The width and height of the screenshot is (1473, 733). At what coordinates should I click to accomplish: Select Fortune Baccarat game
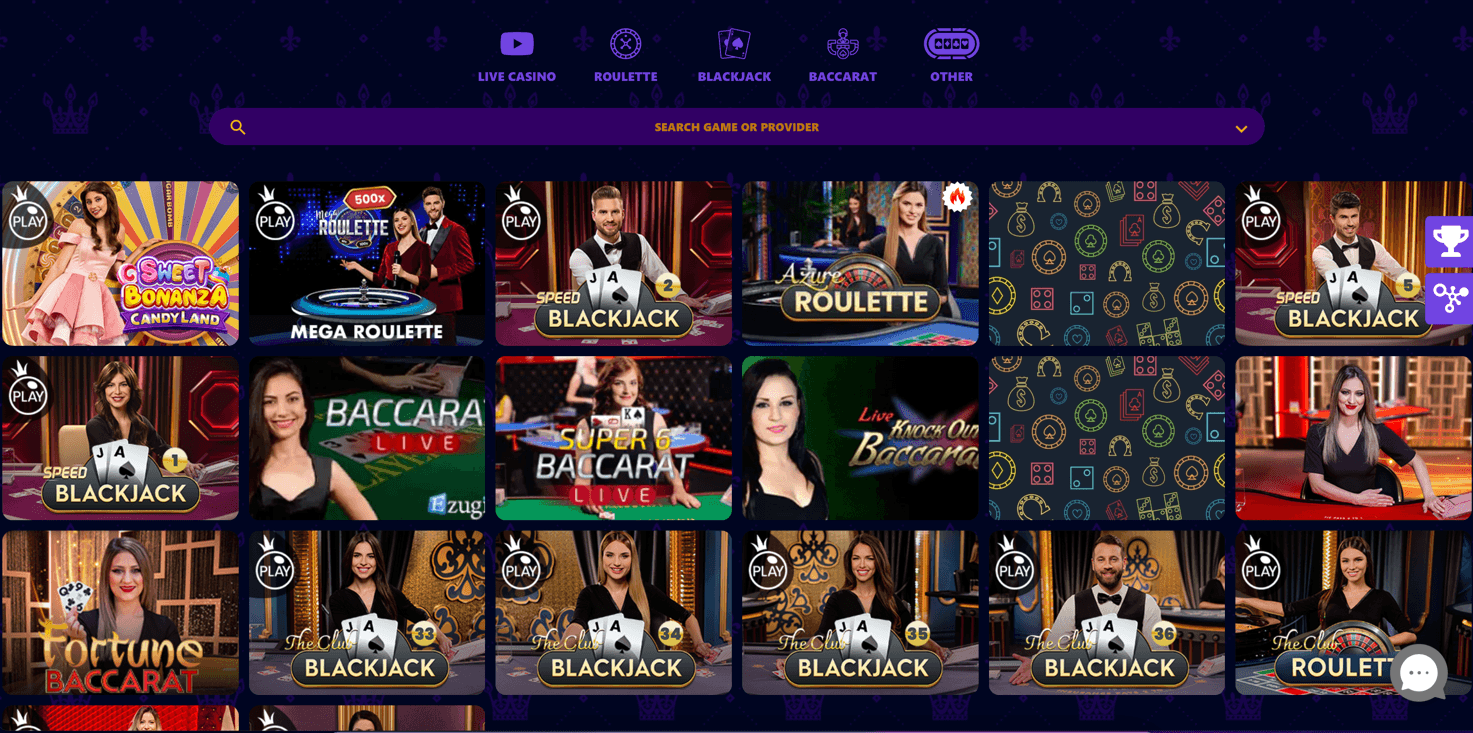point(120,613)
